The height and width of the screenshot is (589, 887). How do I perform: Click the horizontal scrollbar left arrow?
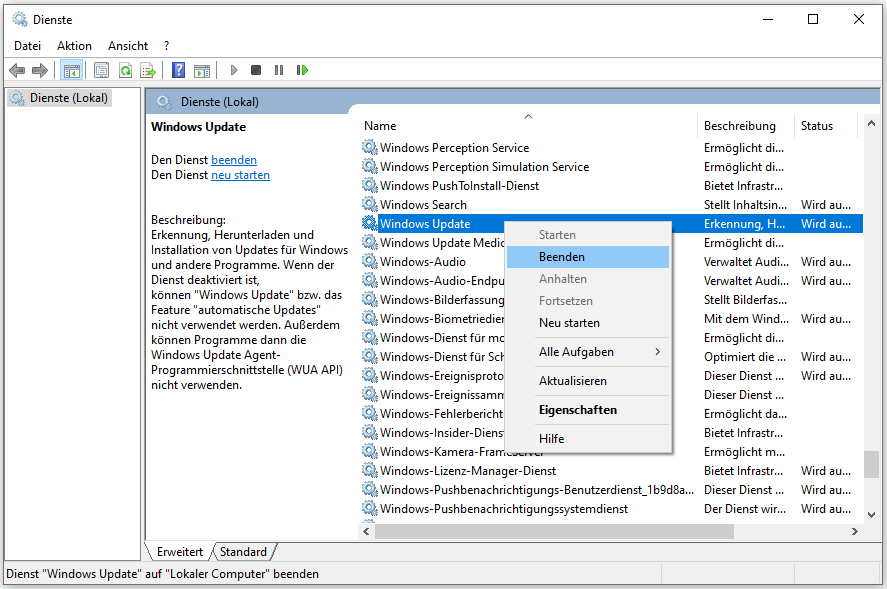pos(367,531)
